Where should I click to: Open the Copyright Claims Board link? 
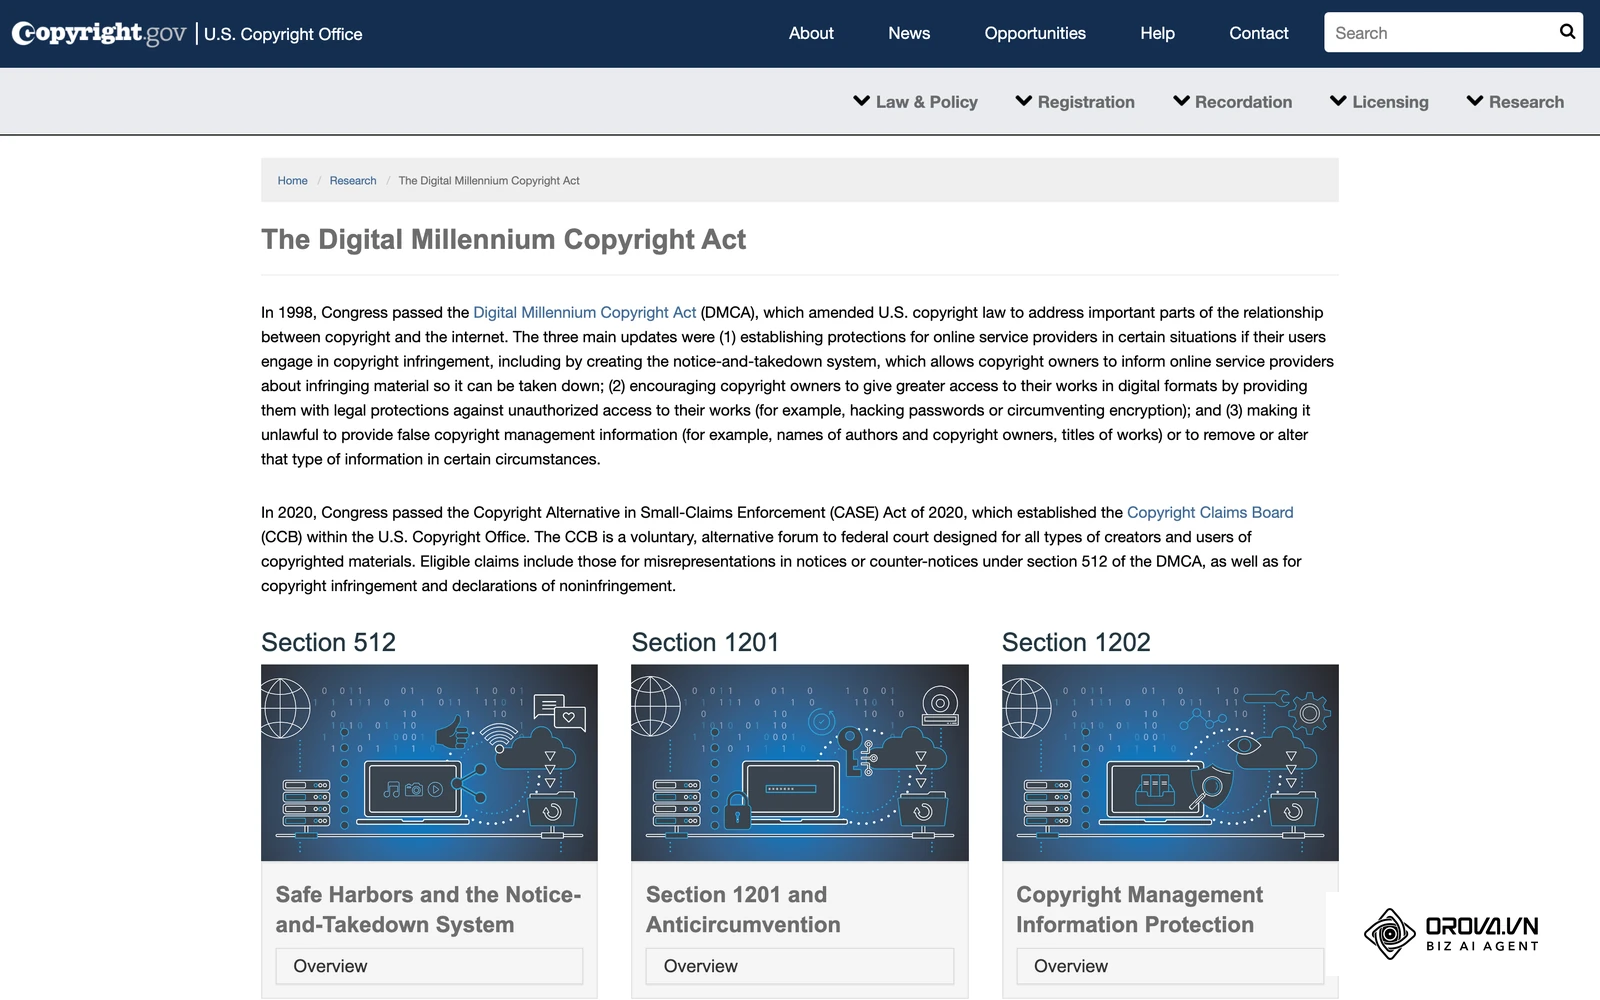pyautogui.click(x=1210, y=513)
